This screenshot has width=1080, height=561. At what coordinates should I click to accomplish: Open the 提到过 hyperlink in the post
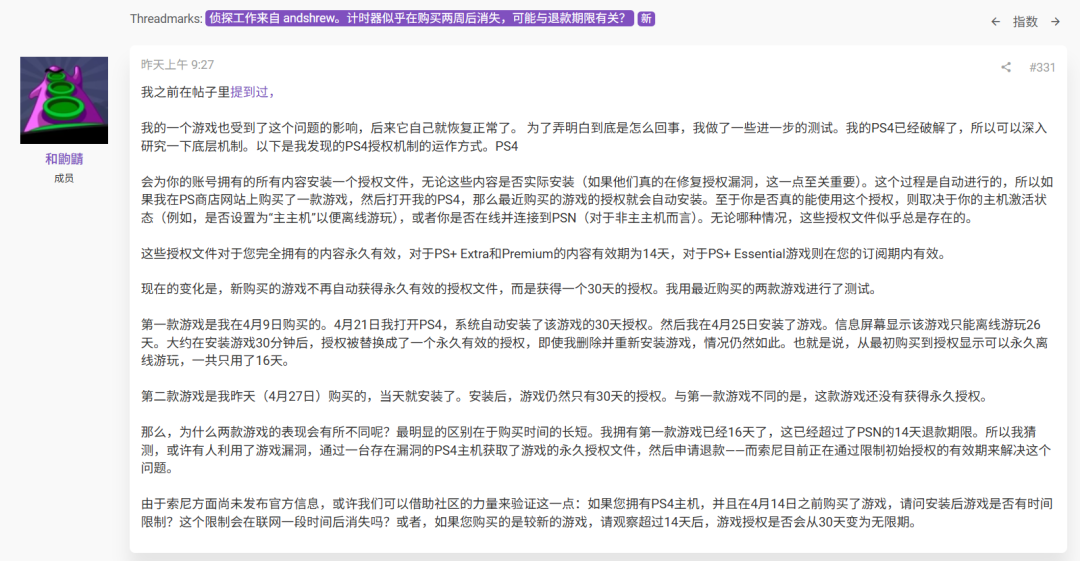[x=252, y=92]
